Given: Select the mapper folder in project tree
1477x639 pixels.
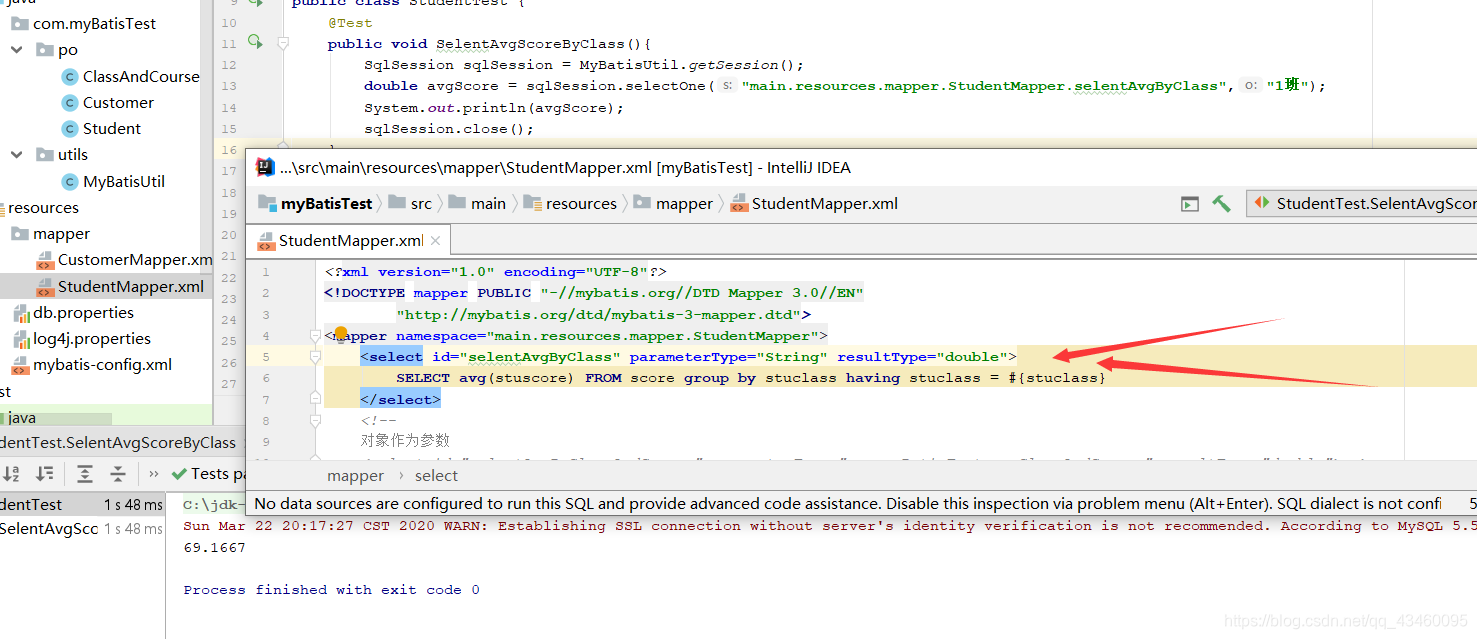Looking at the screenshot, I should click(x=61, y=233).
